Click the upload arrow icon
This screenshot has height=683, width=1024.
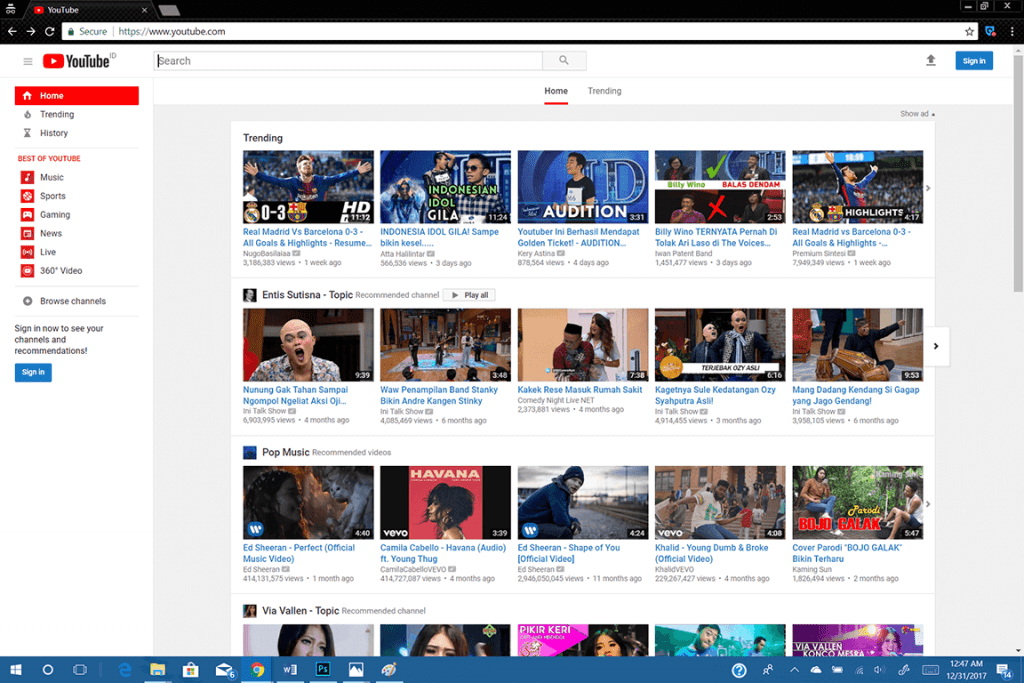(x=931, y=61)
